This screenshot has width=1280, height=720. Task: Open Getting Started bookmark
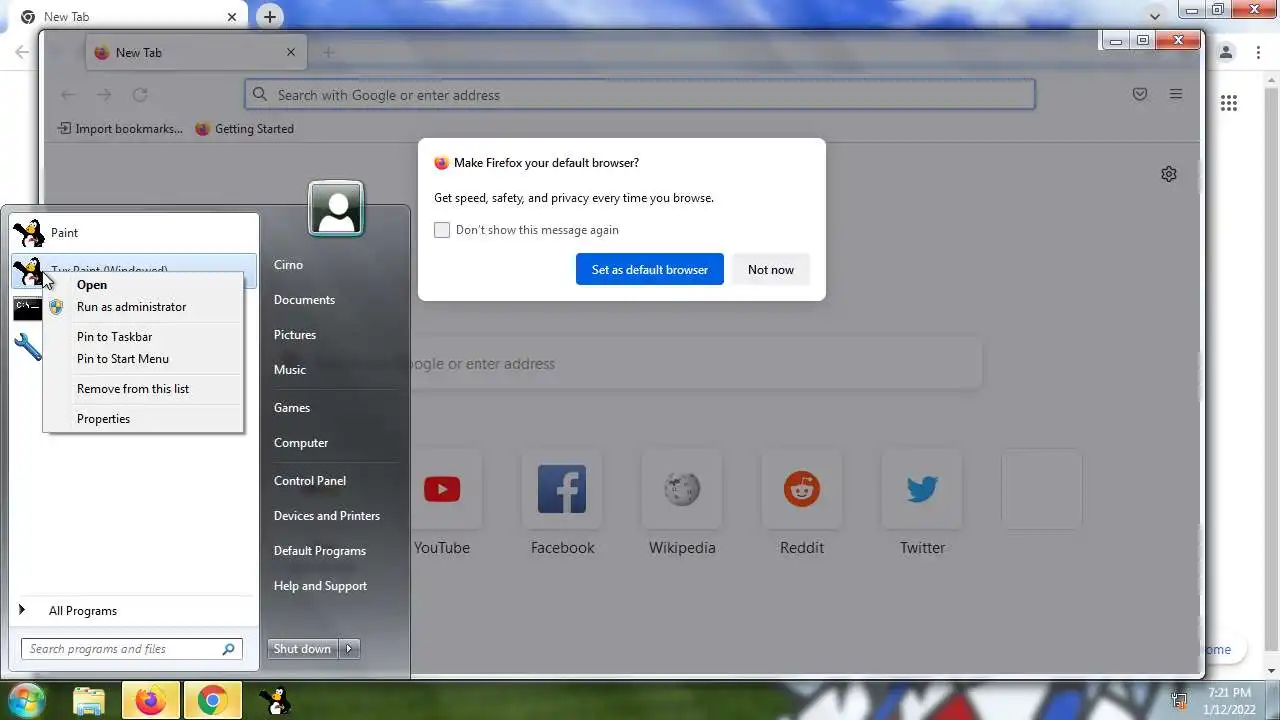245,129
